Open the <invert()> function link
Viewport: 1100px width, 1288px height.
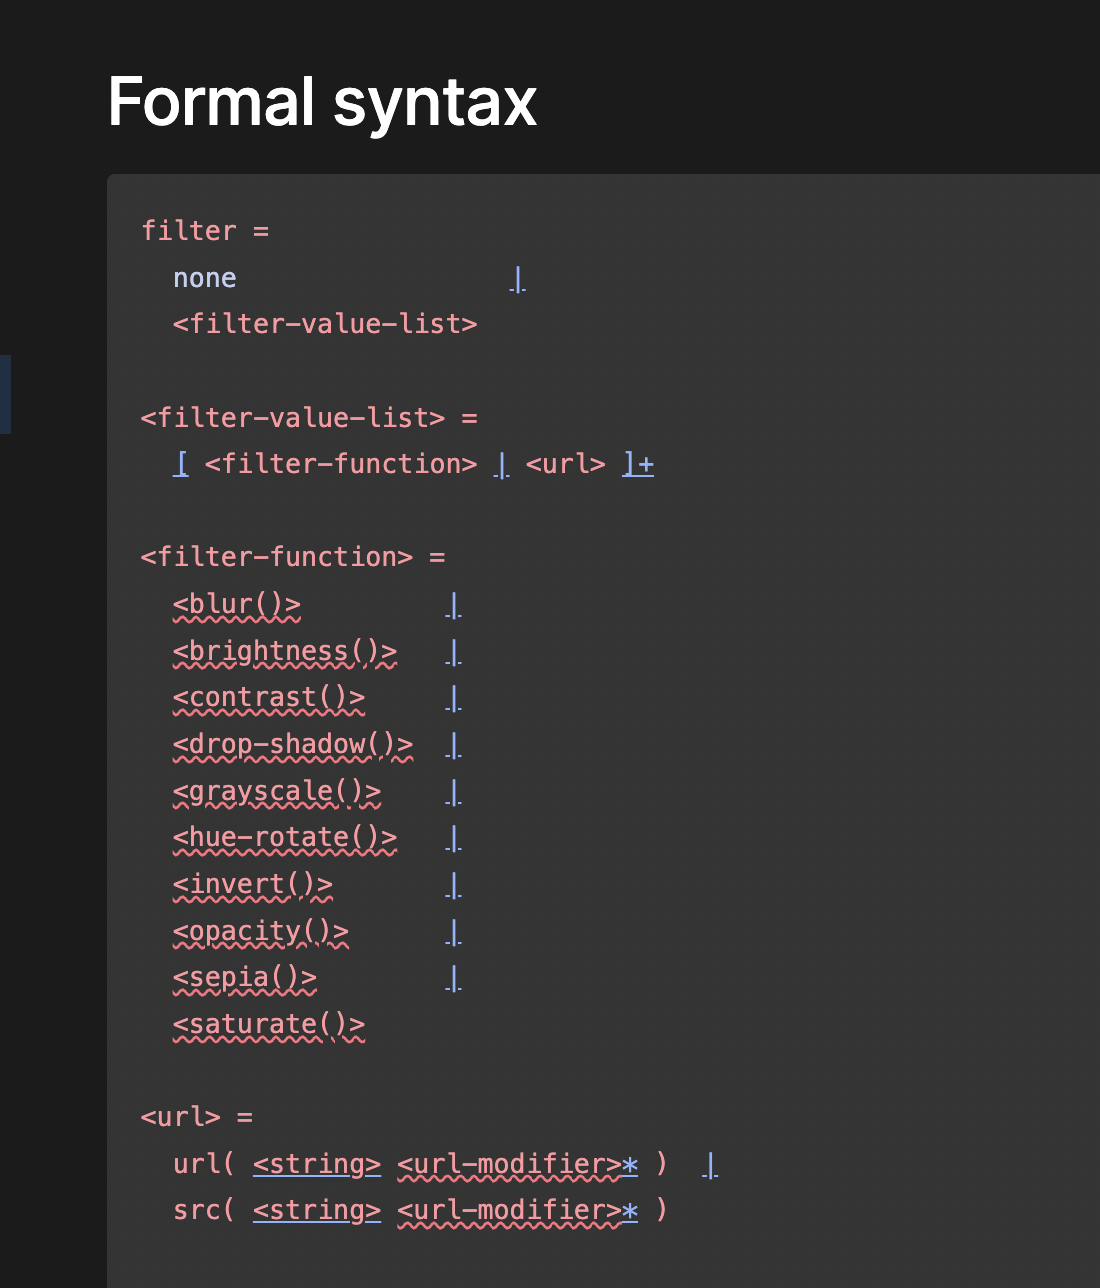253,885
